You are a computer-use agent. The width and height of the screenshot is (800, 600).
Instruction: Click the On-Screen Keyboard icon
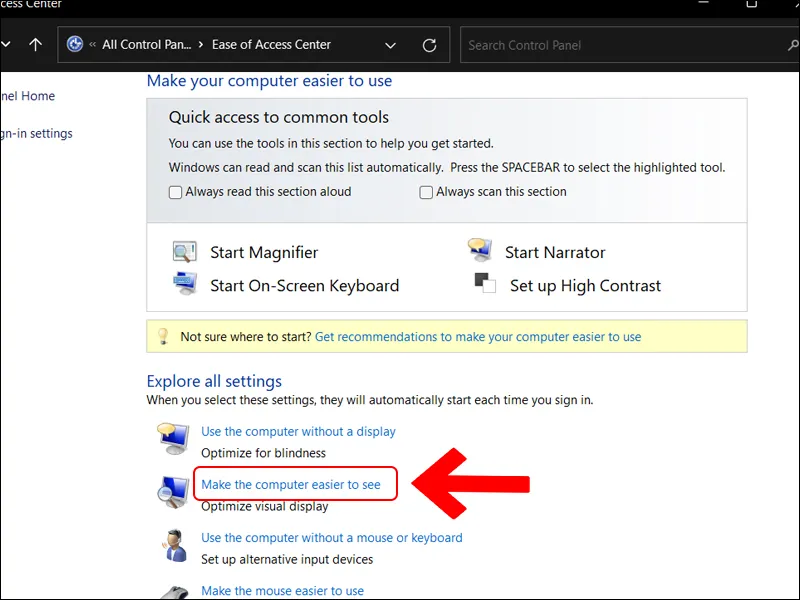[x=184, y=285]
